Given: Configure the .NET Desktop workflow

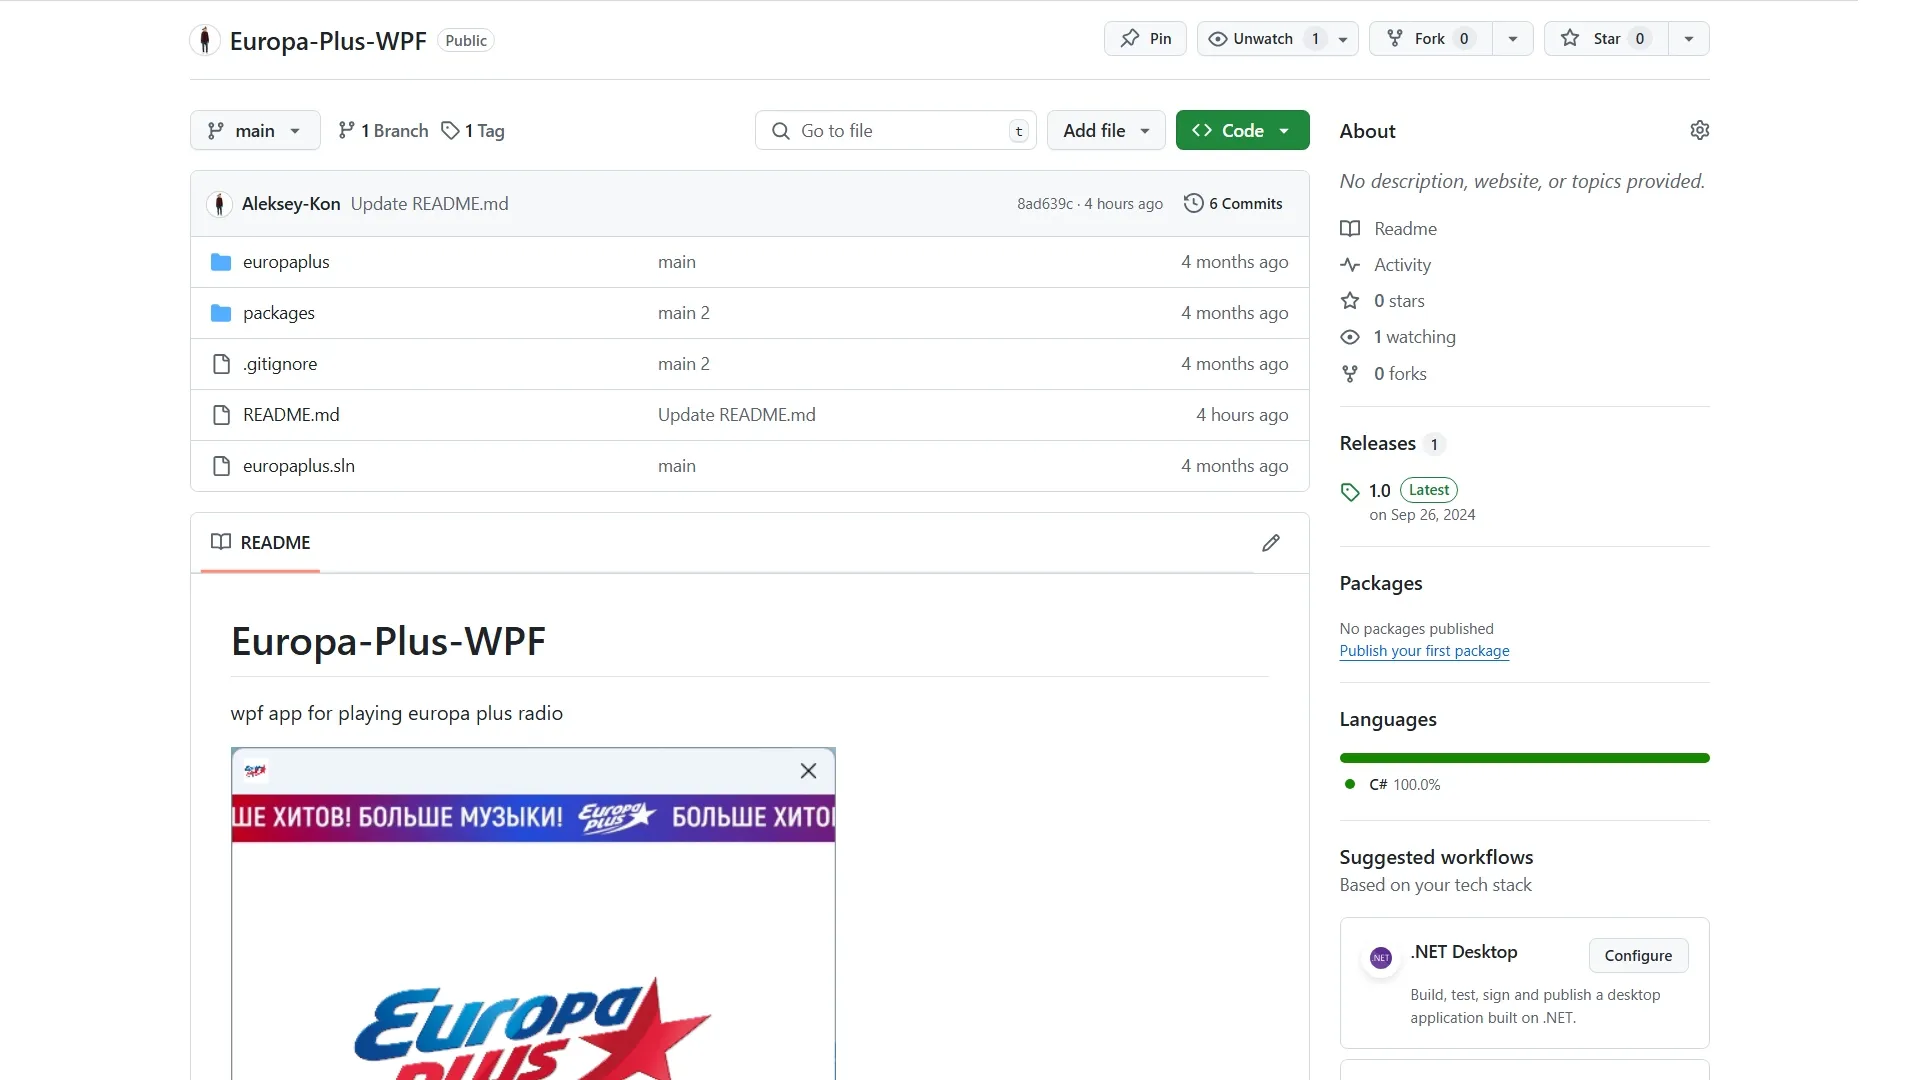Looking at the screenshot, I should (1638, 956).
